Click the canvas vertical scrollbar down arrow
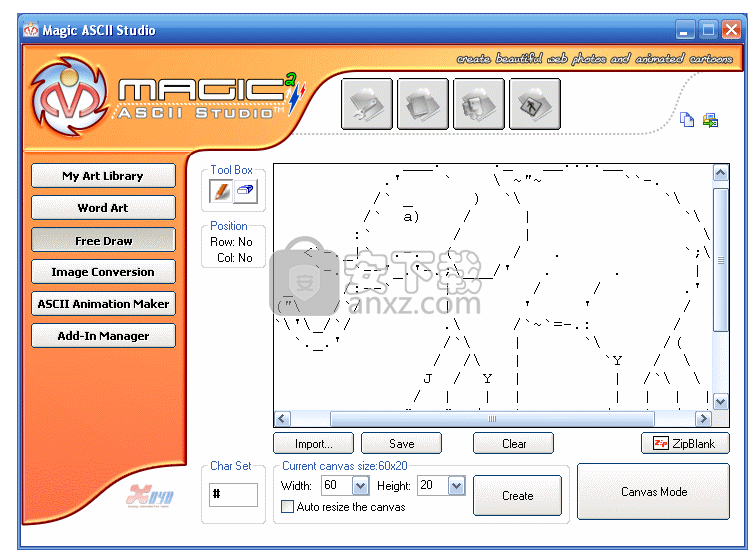754x556 pixels. point(720,401)
